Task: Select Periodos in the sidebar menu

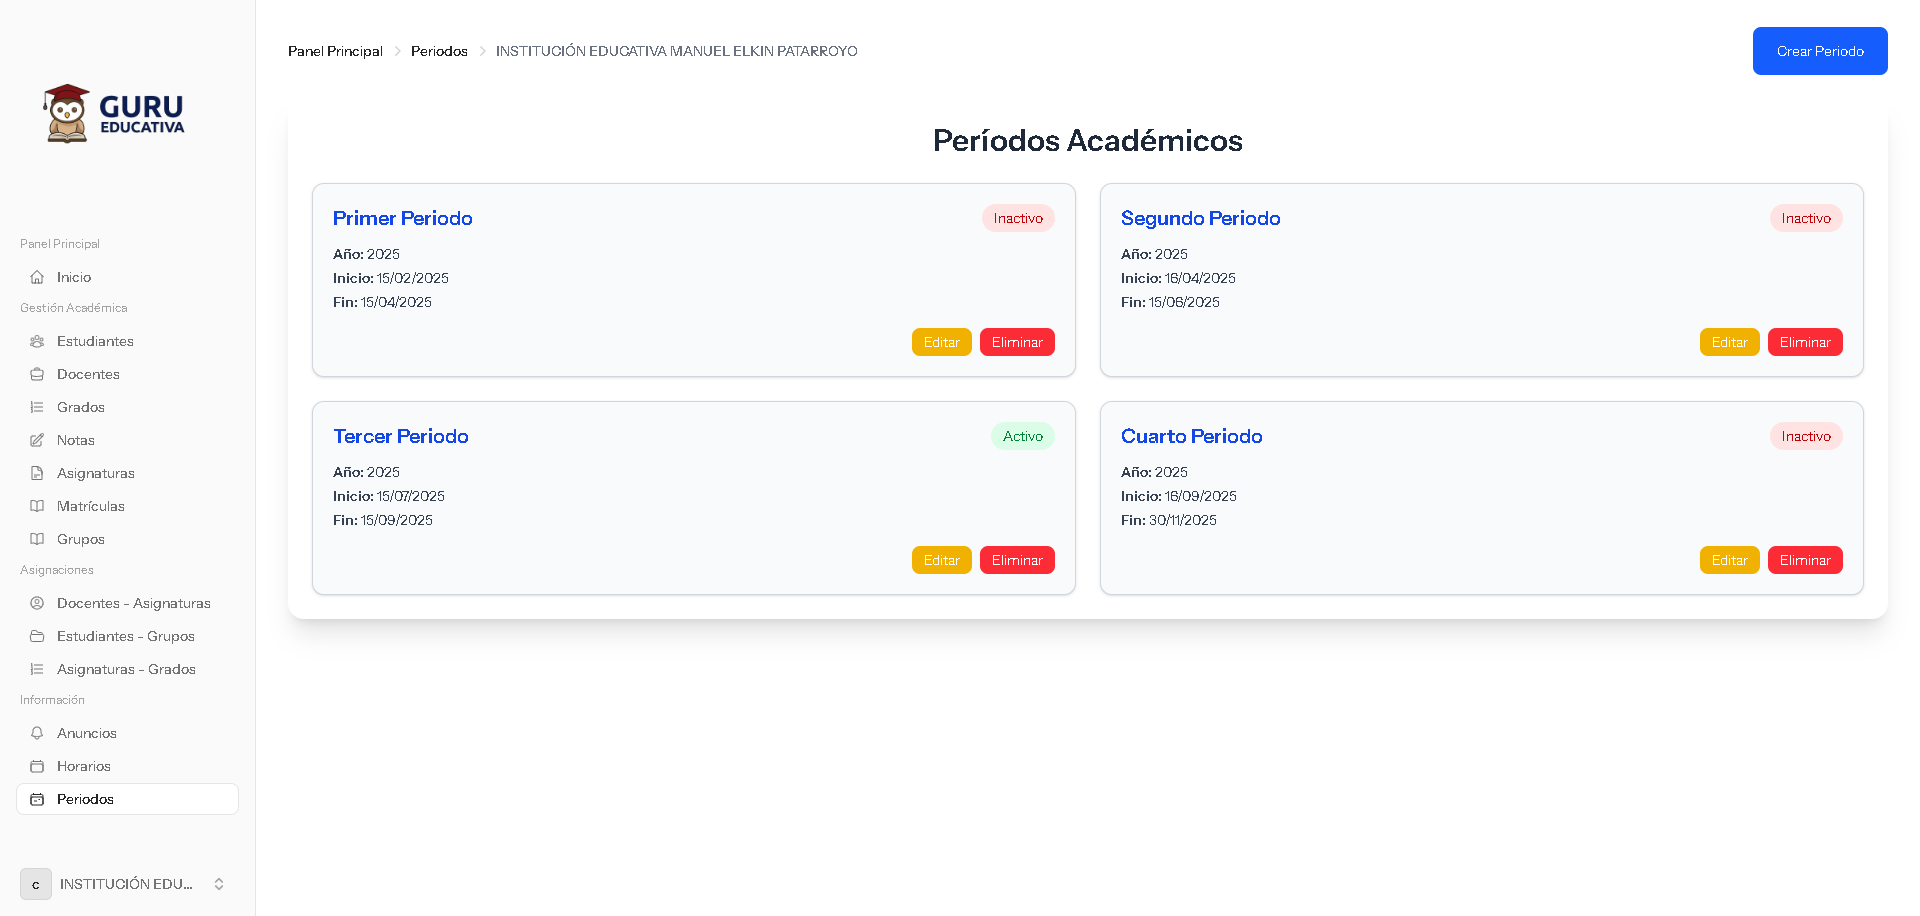Action: click(x=84, y=799)
